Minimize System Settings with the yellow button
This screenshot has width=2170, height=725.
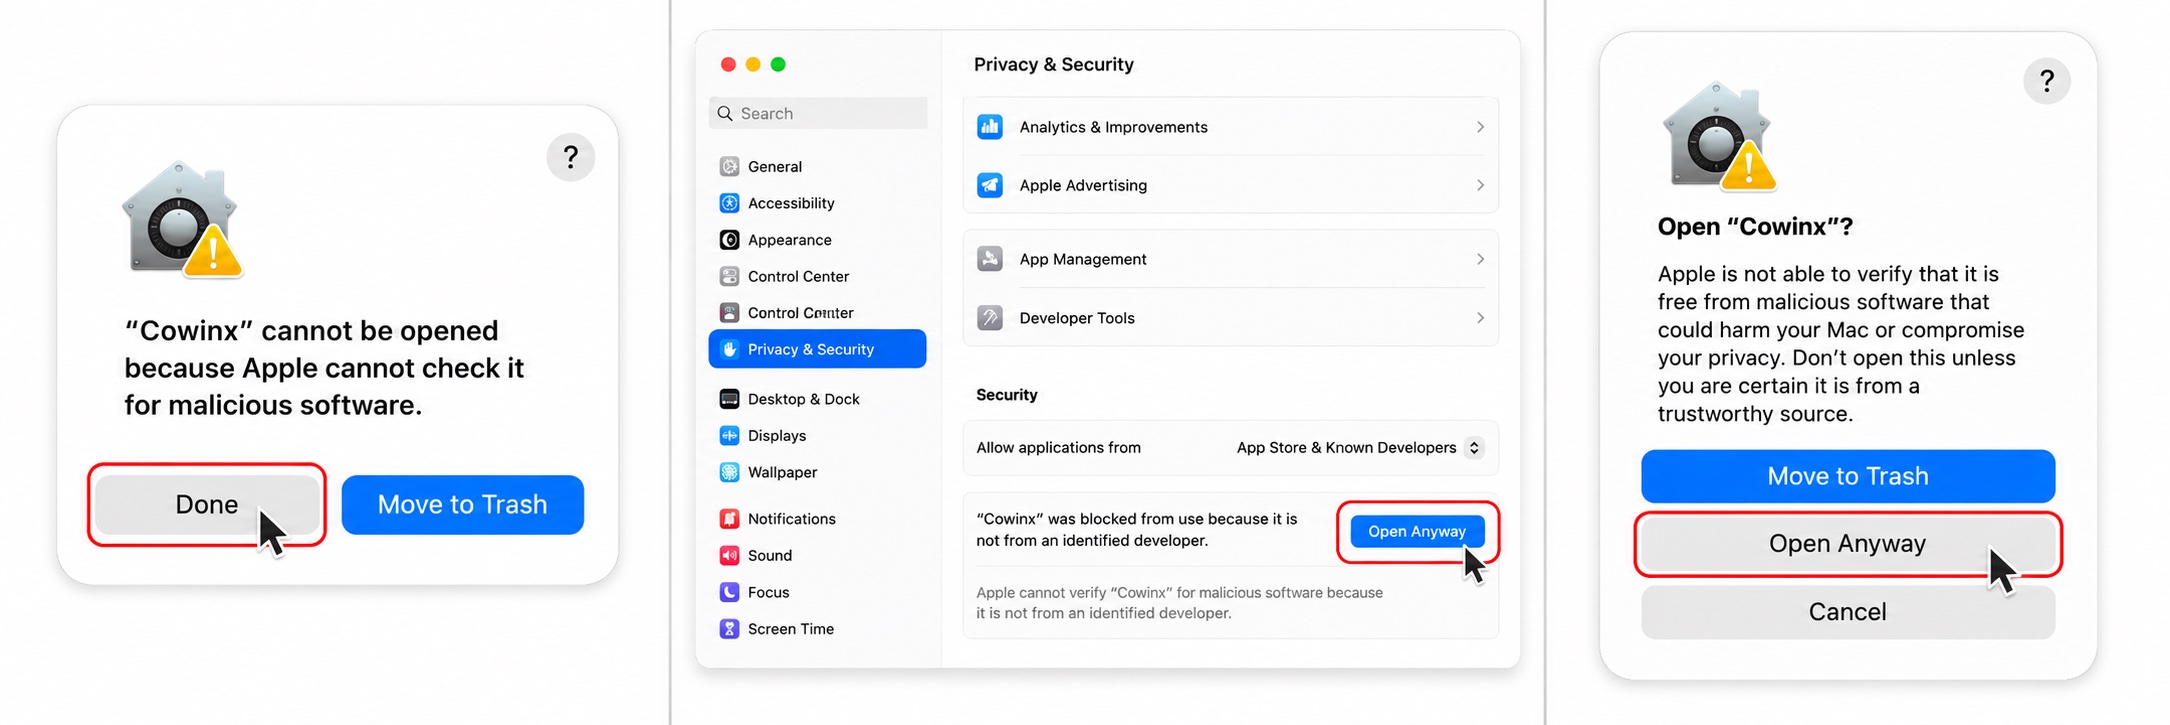click(x=753, y=64)
